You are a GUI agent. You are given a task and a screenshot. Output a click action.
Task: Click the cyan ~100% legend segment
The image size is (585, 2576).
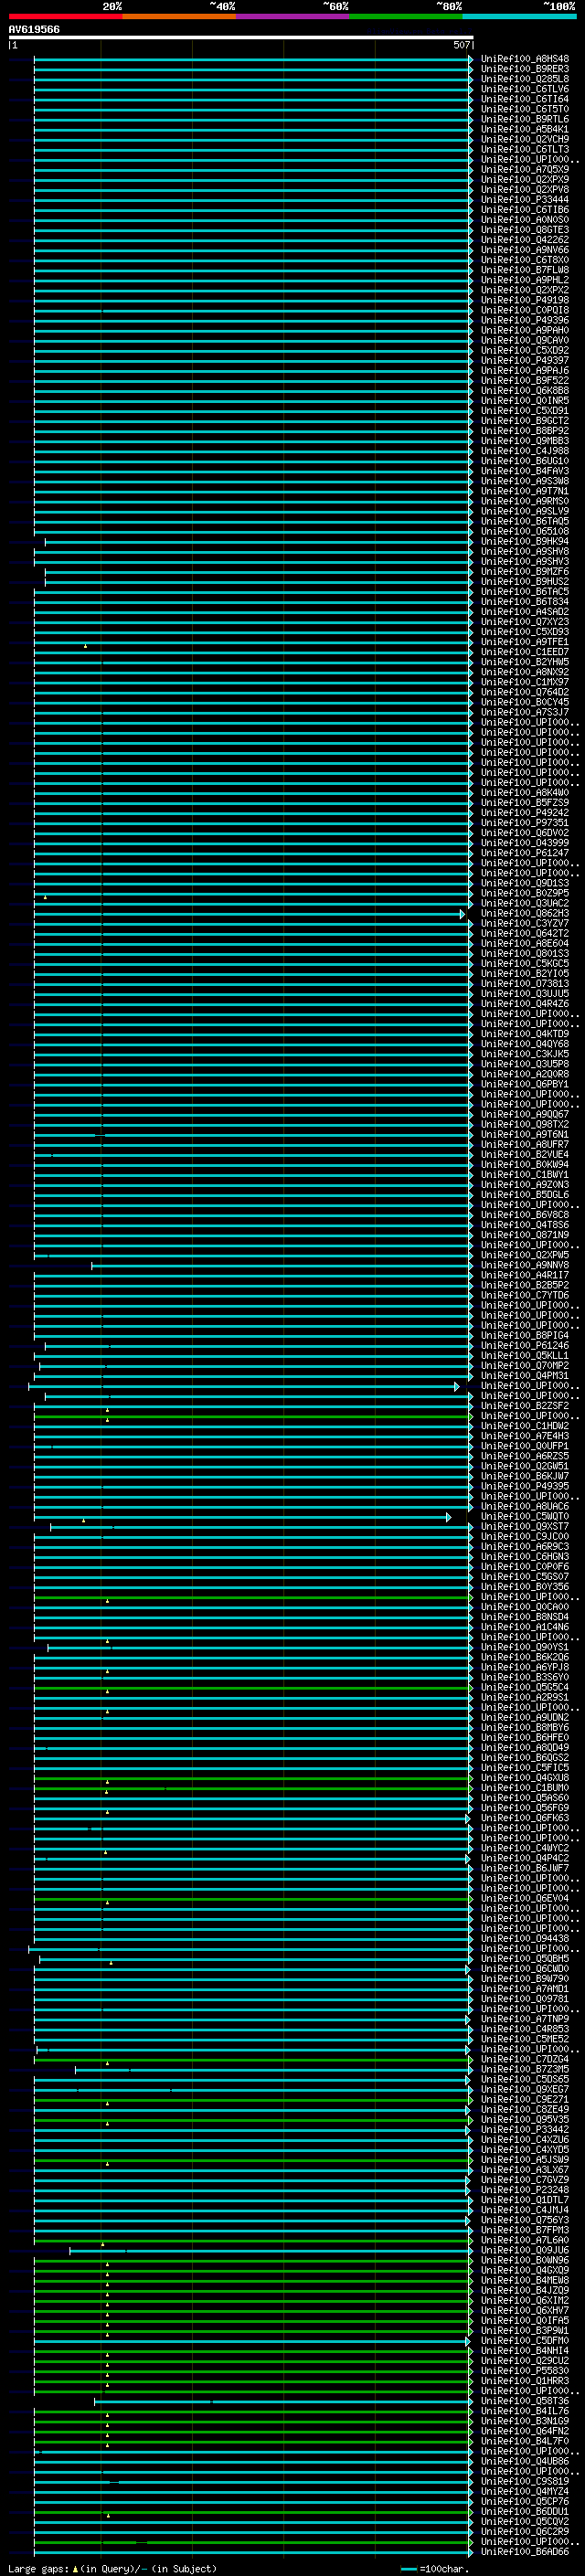[519, 16]
